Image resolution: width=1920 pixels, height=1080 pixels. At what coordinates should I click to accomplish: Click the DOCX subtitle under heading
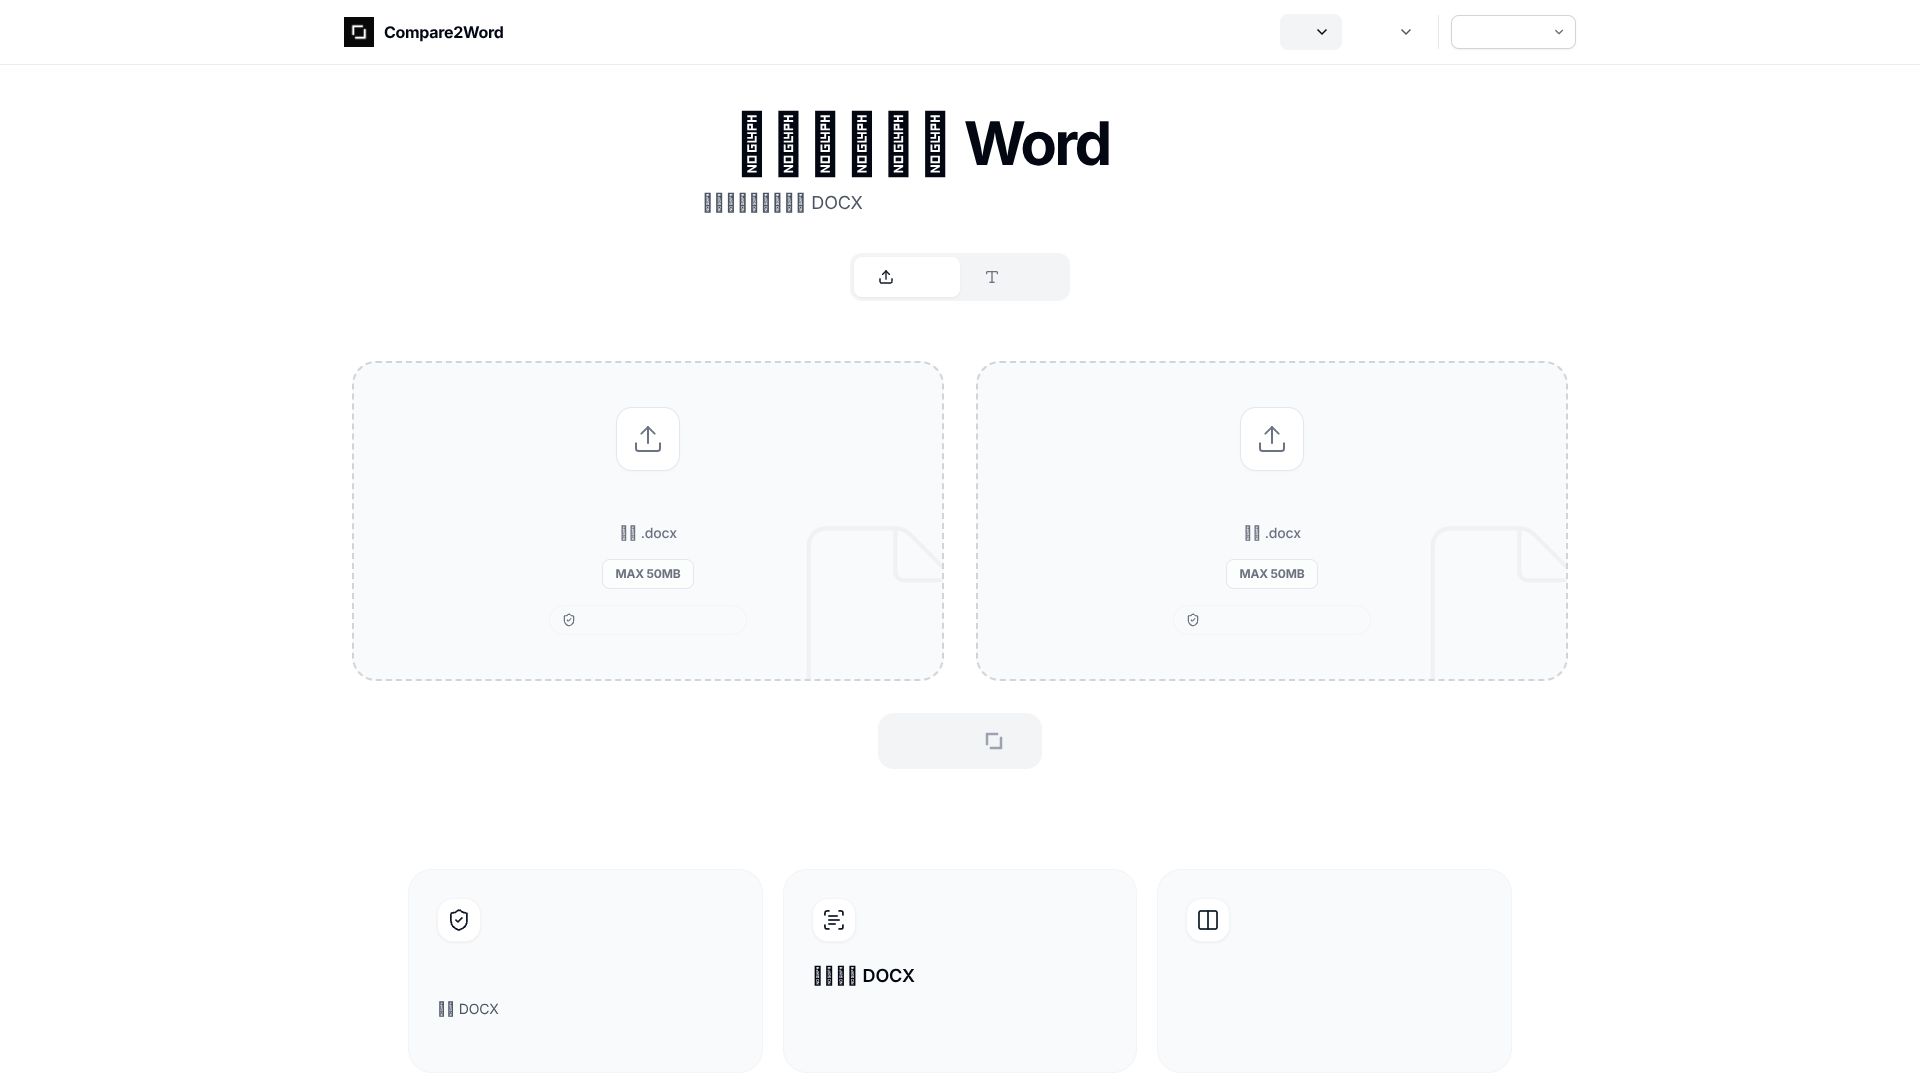click(x=783, y=203)
